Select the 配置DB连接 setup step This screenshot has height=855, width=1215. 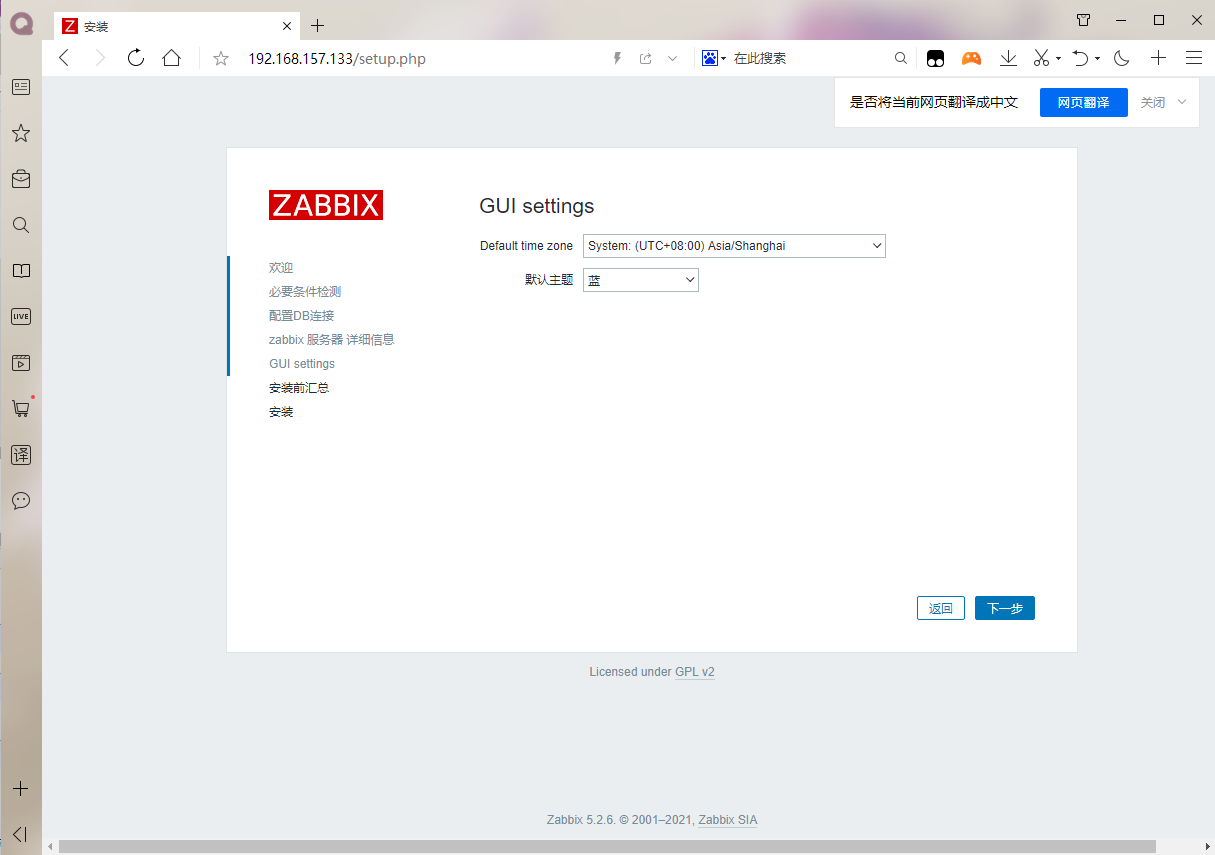coord(301,316)
